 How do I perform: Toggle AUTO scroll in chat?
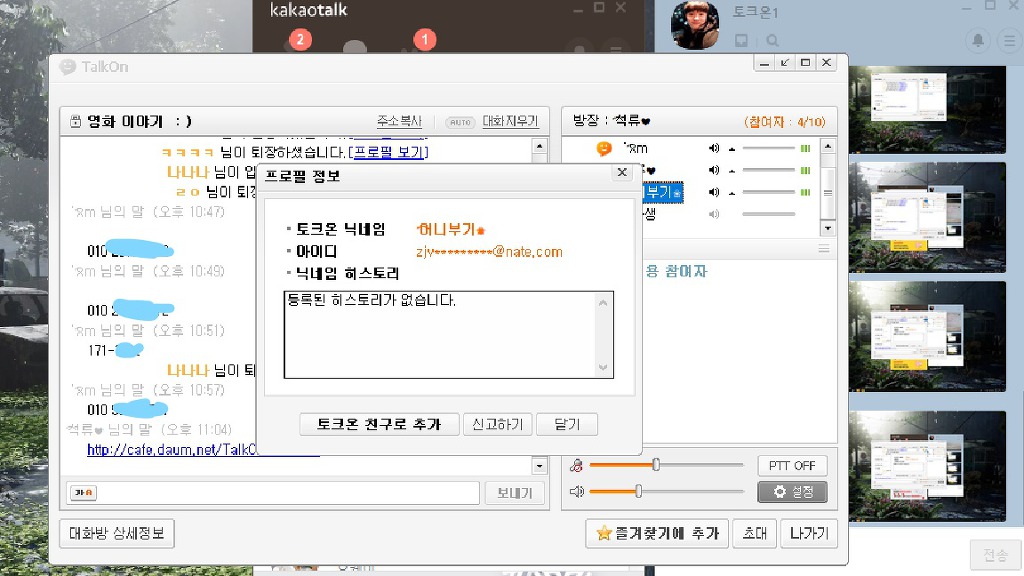click(x=460, y=122)
